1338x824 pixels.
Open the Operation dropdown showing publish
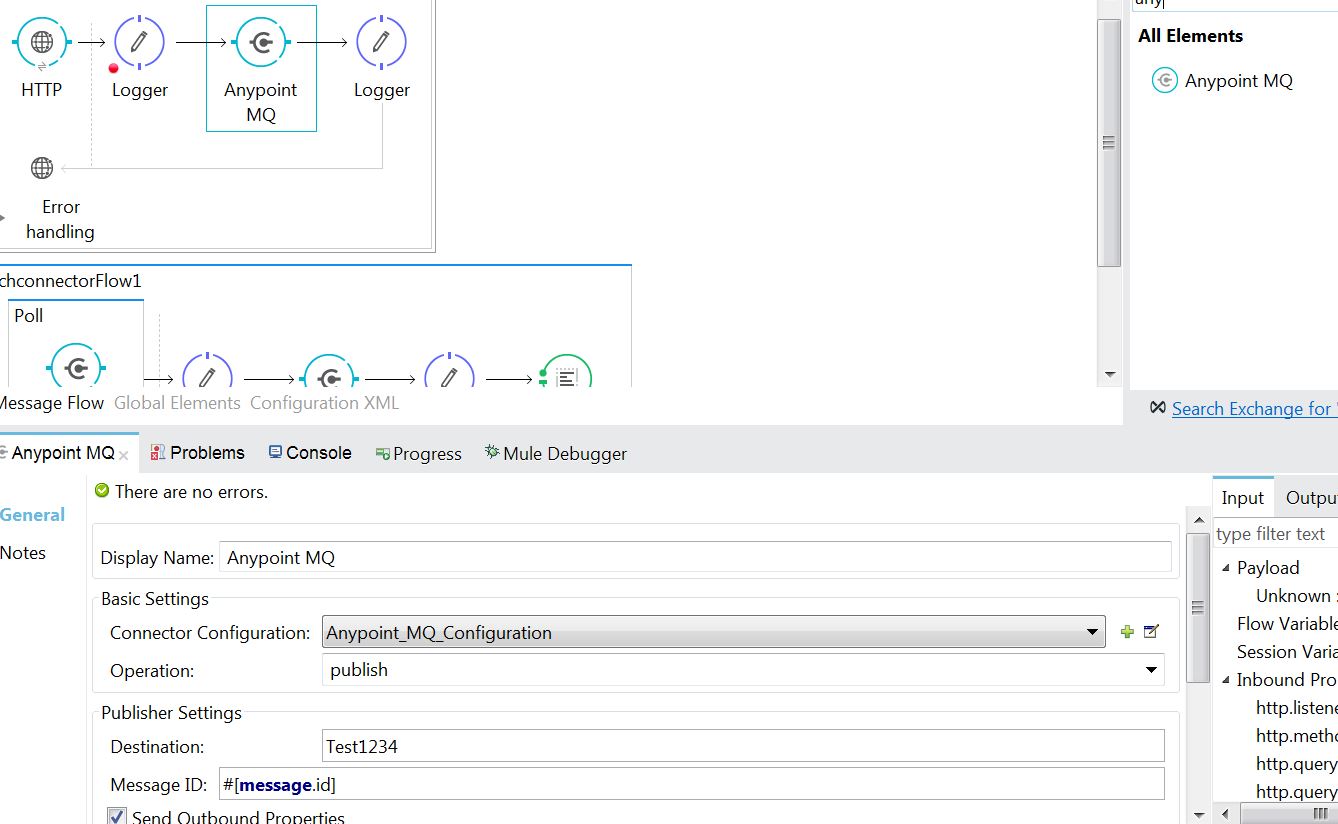1150,670
